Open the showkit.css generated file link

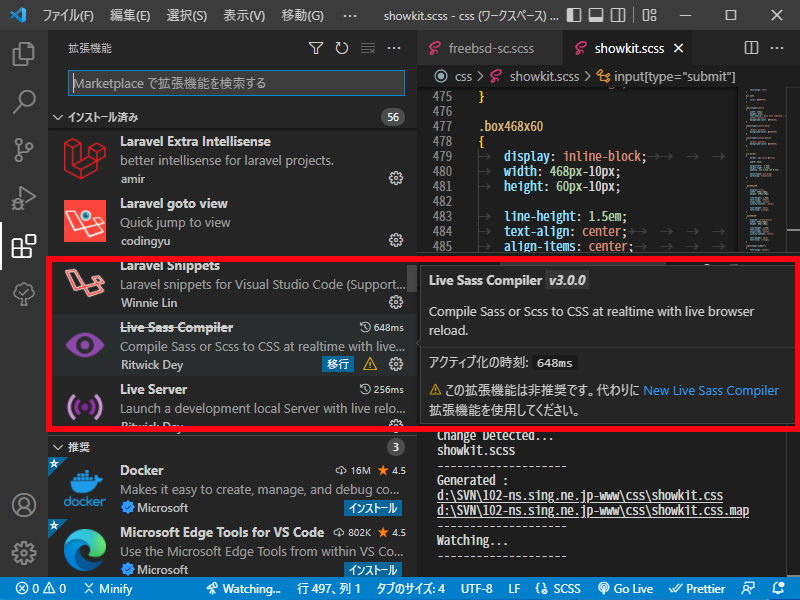point(580,495)
